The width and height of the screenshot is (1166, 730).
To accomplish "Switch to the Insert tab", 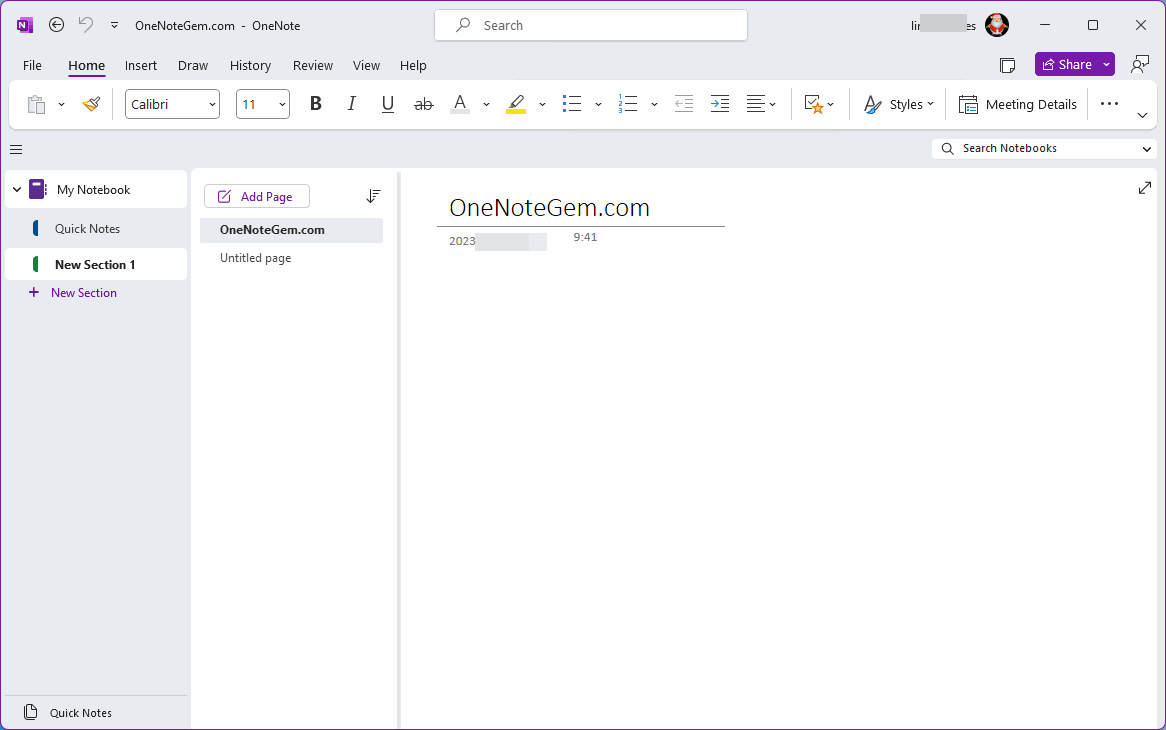I will (141, 65).
